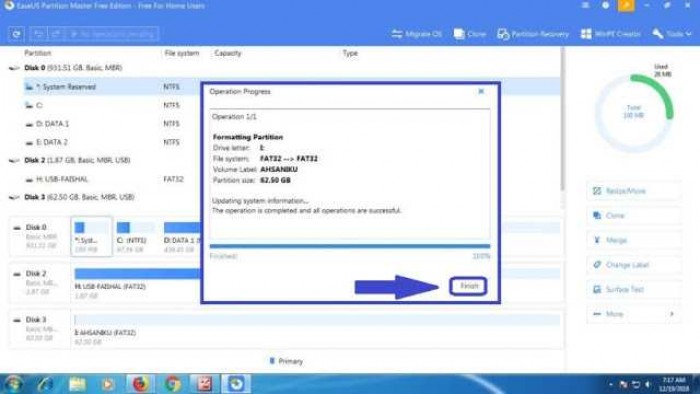Open Firefox from the taskbar
The image size is (700, 394).
[140, 384]
